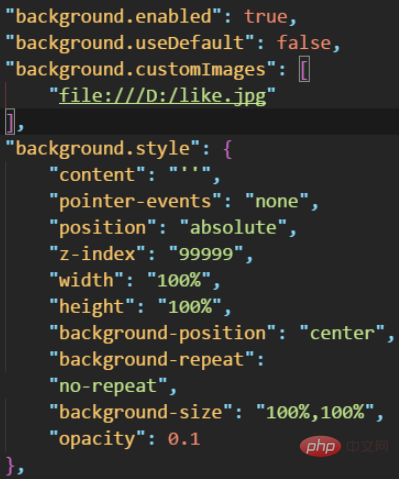
Task: Click the "position" key
Action: pyautogui.click(x=103, y=228)
